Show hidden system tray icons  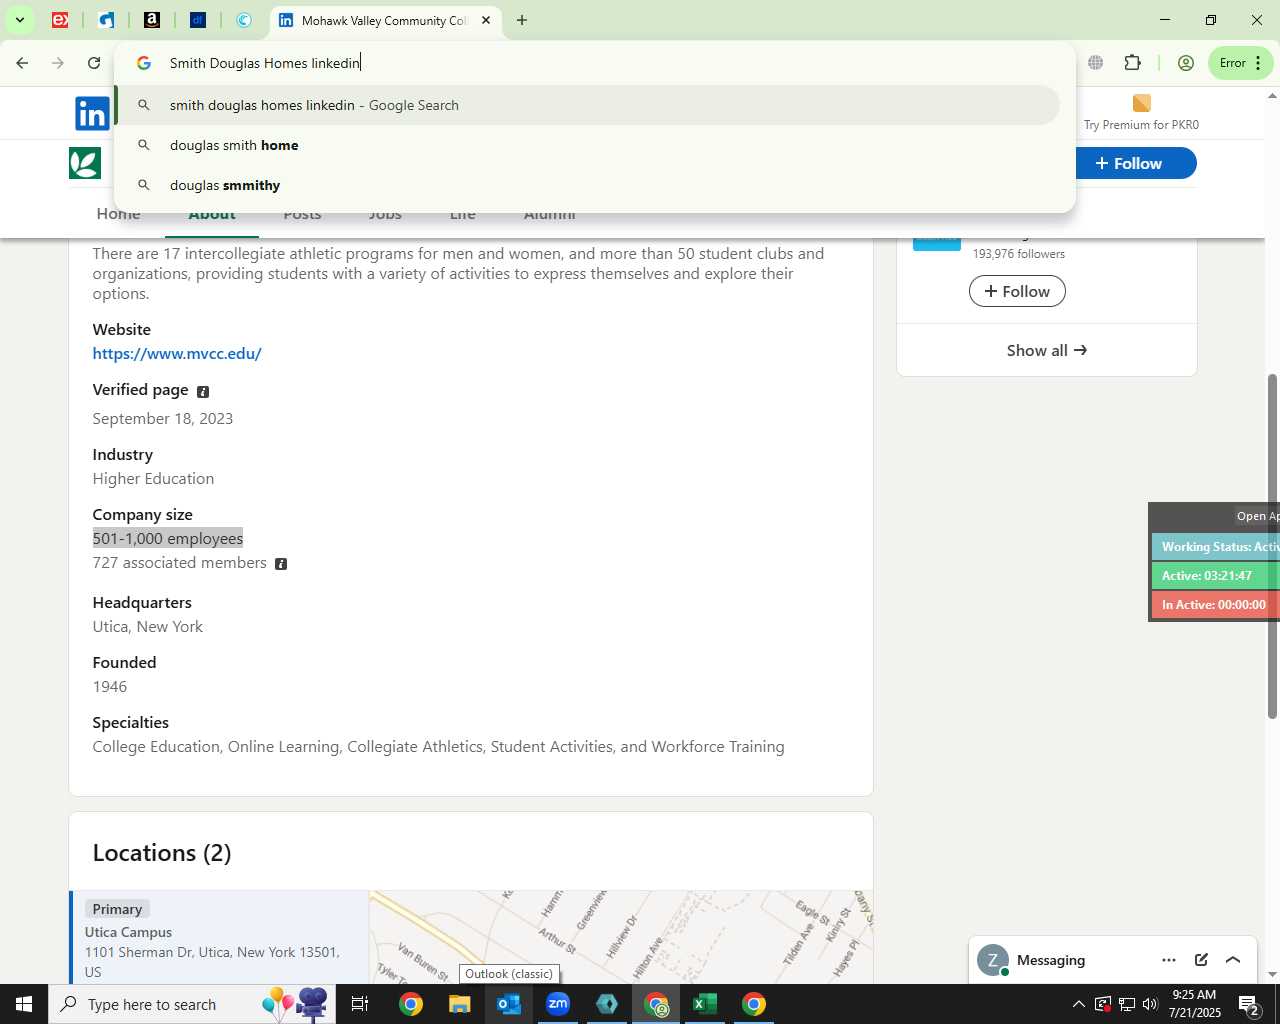pyautogui.click(x=1078, y=1004)
